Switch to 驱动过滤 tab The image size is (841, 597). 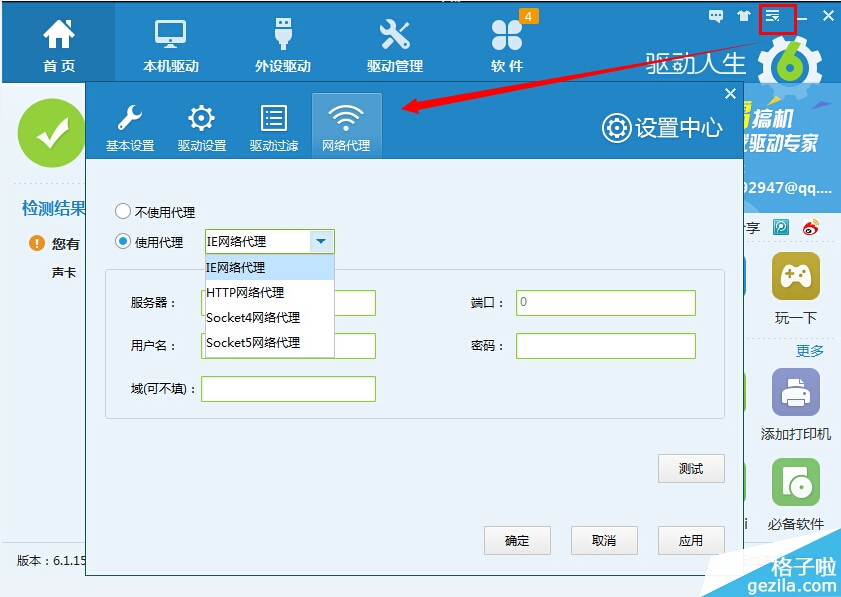[274, 126]
